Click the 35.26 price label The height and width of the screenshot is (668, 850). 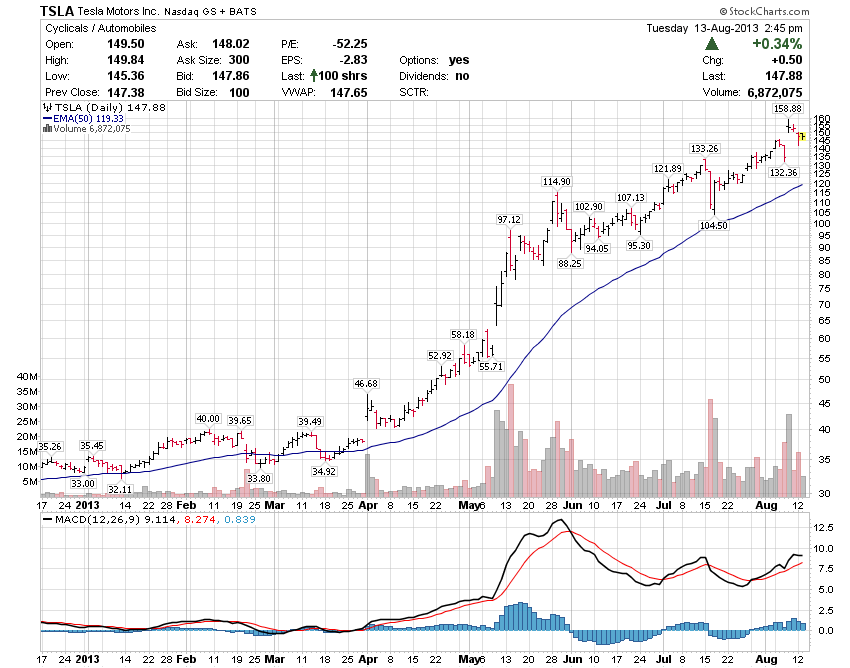coord(50,447)
